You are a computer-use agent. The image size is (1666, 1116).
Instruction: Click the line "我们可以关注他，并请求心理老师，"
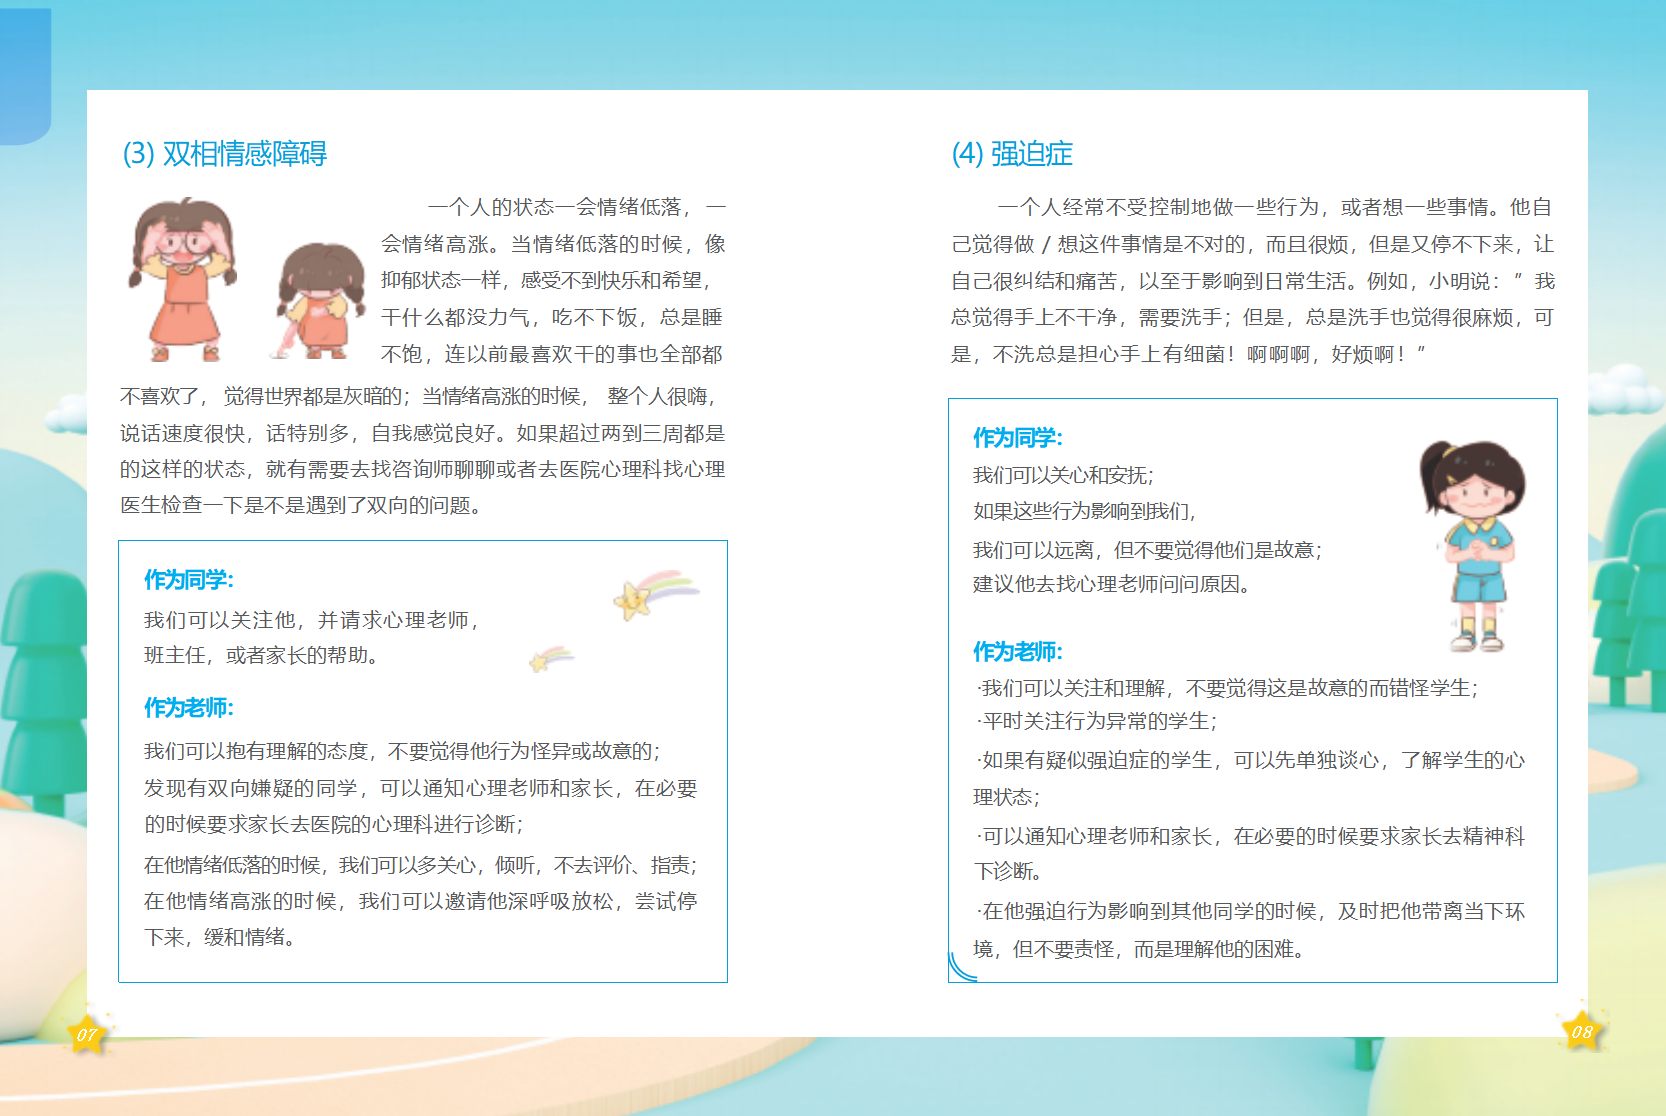[x=313, y=621]
